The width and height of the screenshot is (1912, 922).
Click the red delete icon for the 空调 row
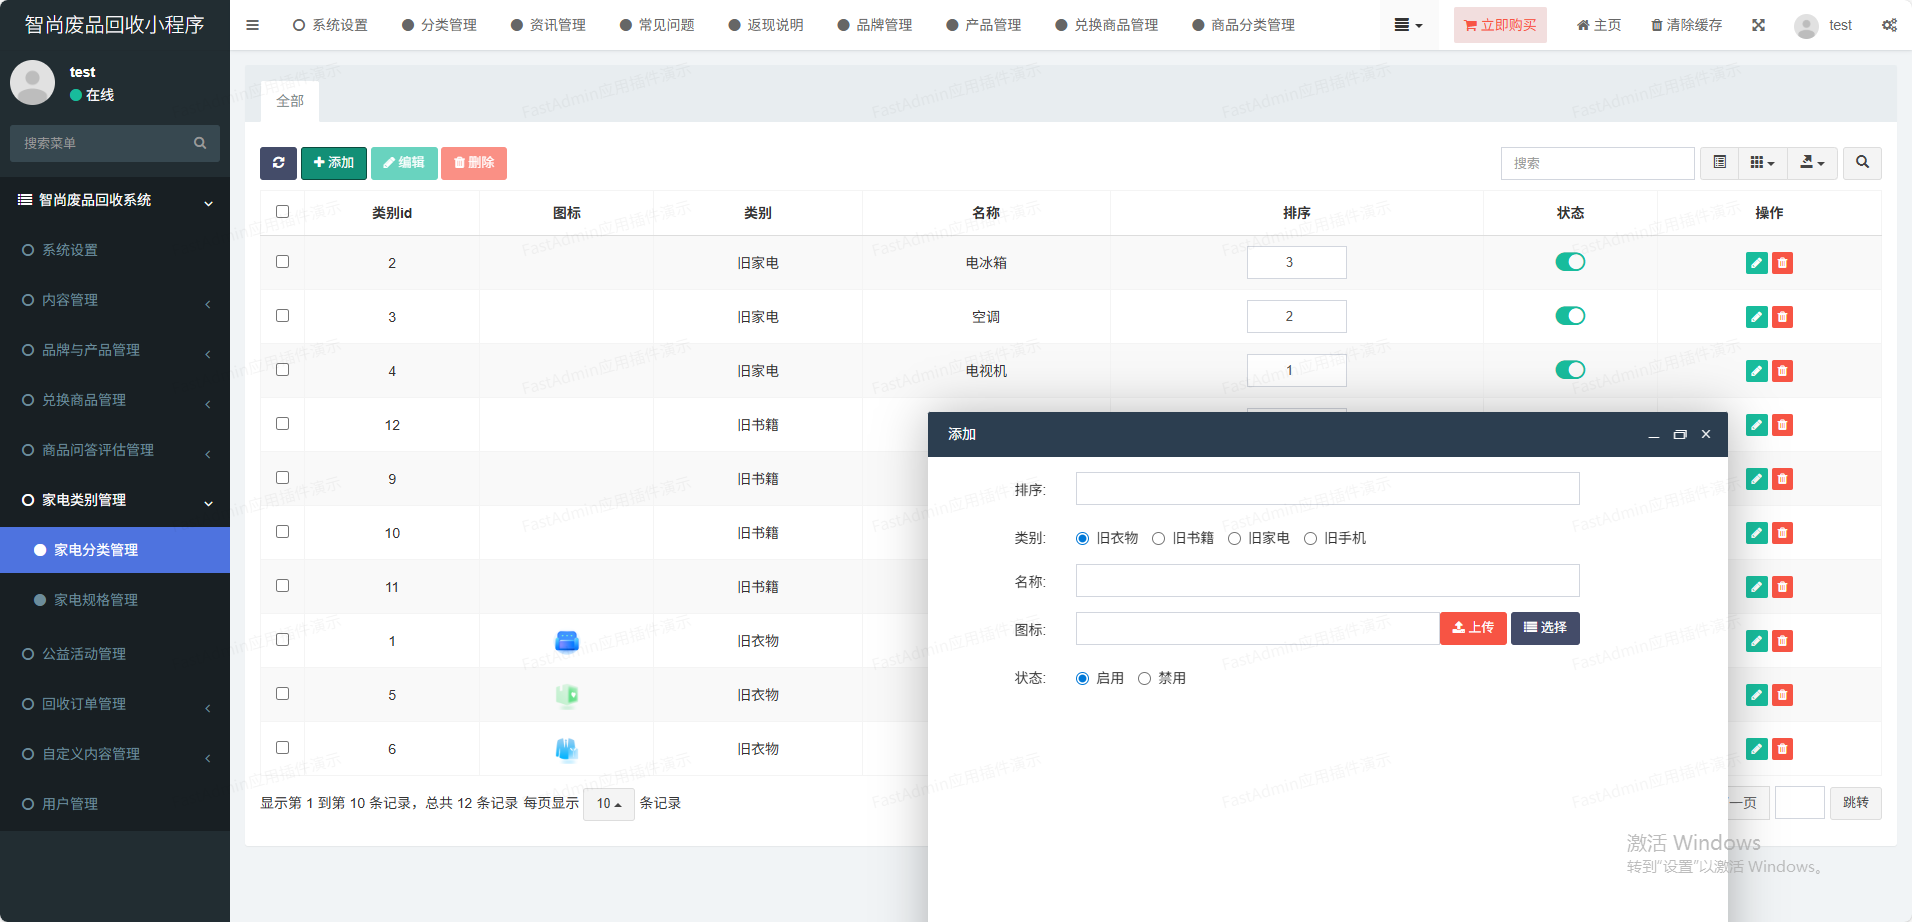pos(1782,317)
